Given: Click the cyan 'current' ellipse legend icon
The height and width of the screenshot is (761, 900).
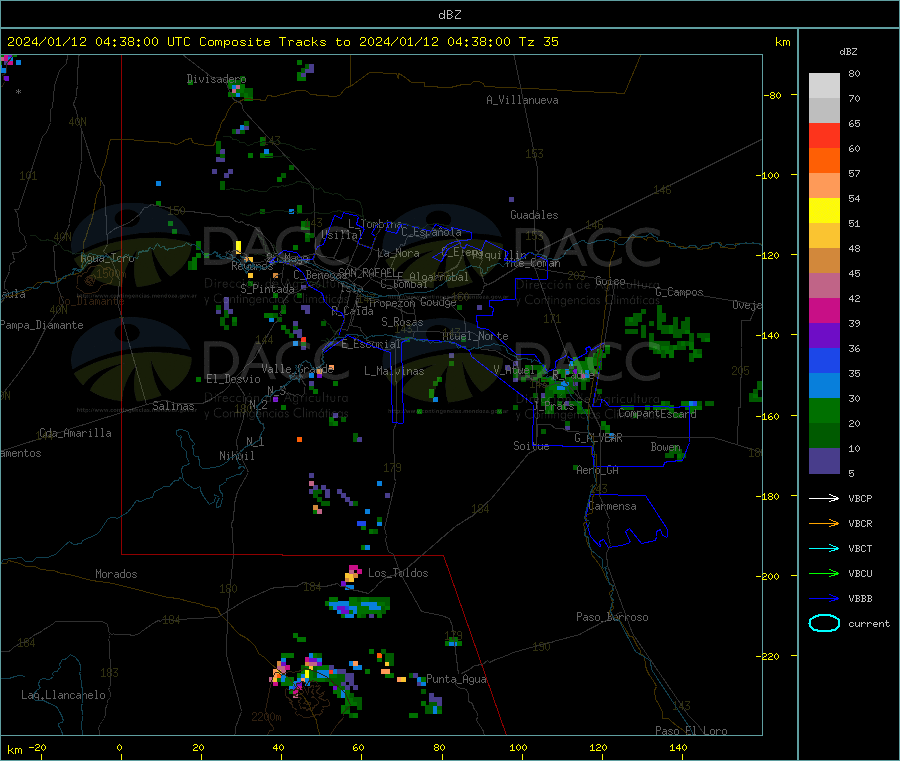Looking at the screenshot, I should coord(824,623).
